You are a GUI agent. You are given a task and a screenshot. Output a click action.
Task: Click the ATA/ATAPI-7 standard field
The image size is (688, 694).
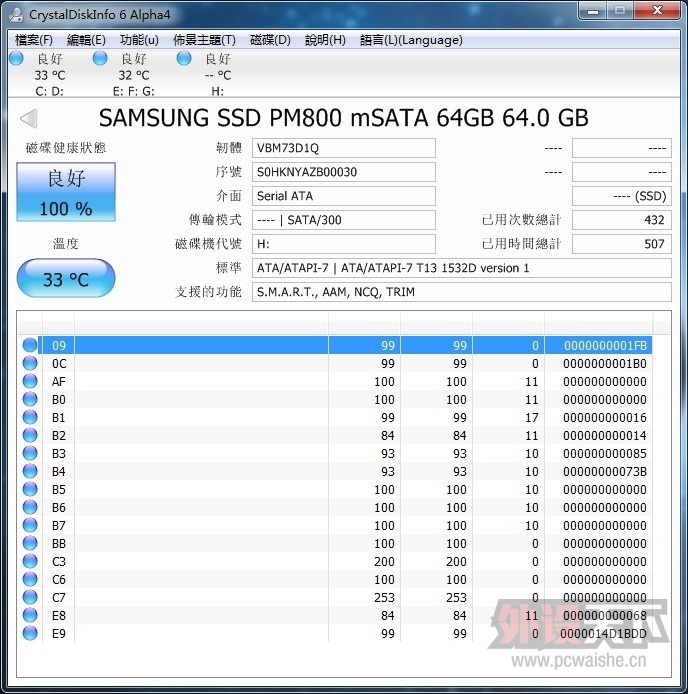tap(462, 268)
